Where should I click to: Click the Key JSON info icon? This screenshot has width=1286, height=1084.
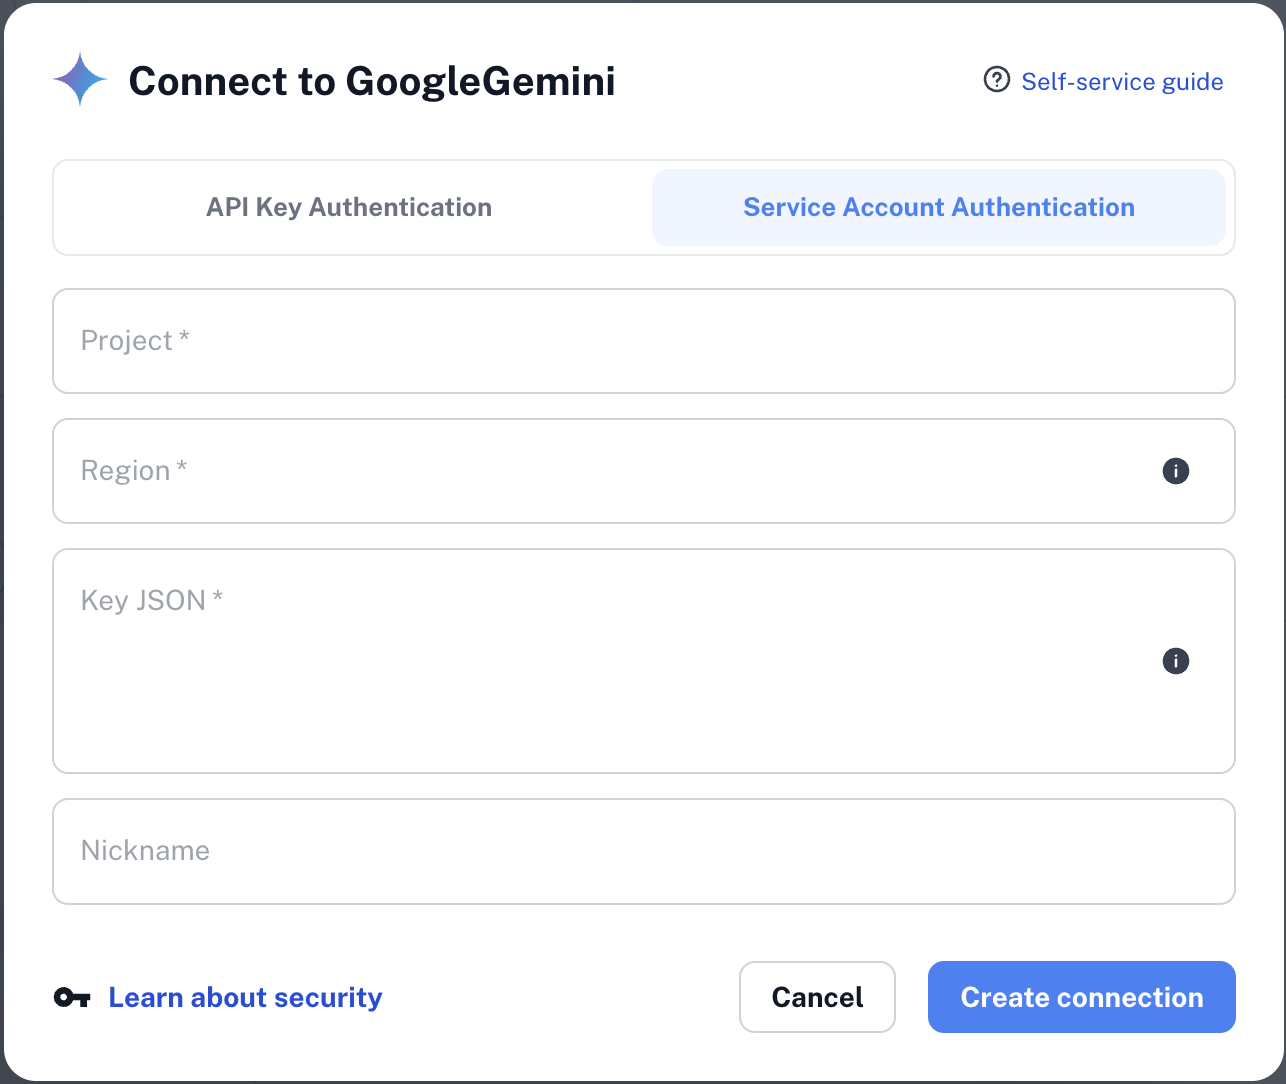click(x=1176, y=661)
